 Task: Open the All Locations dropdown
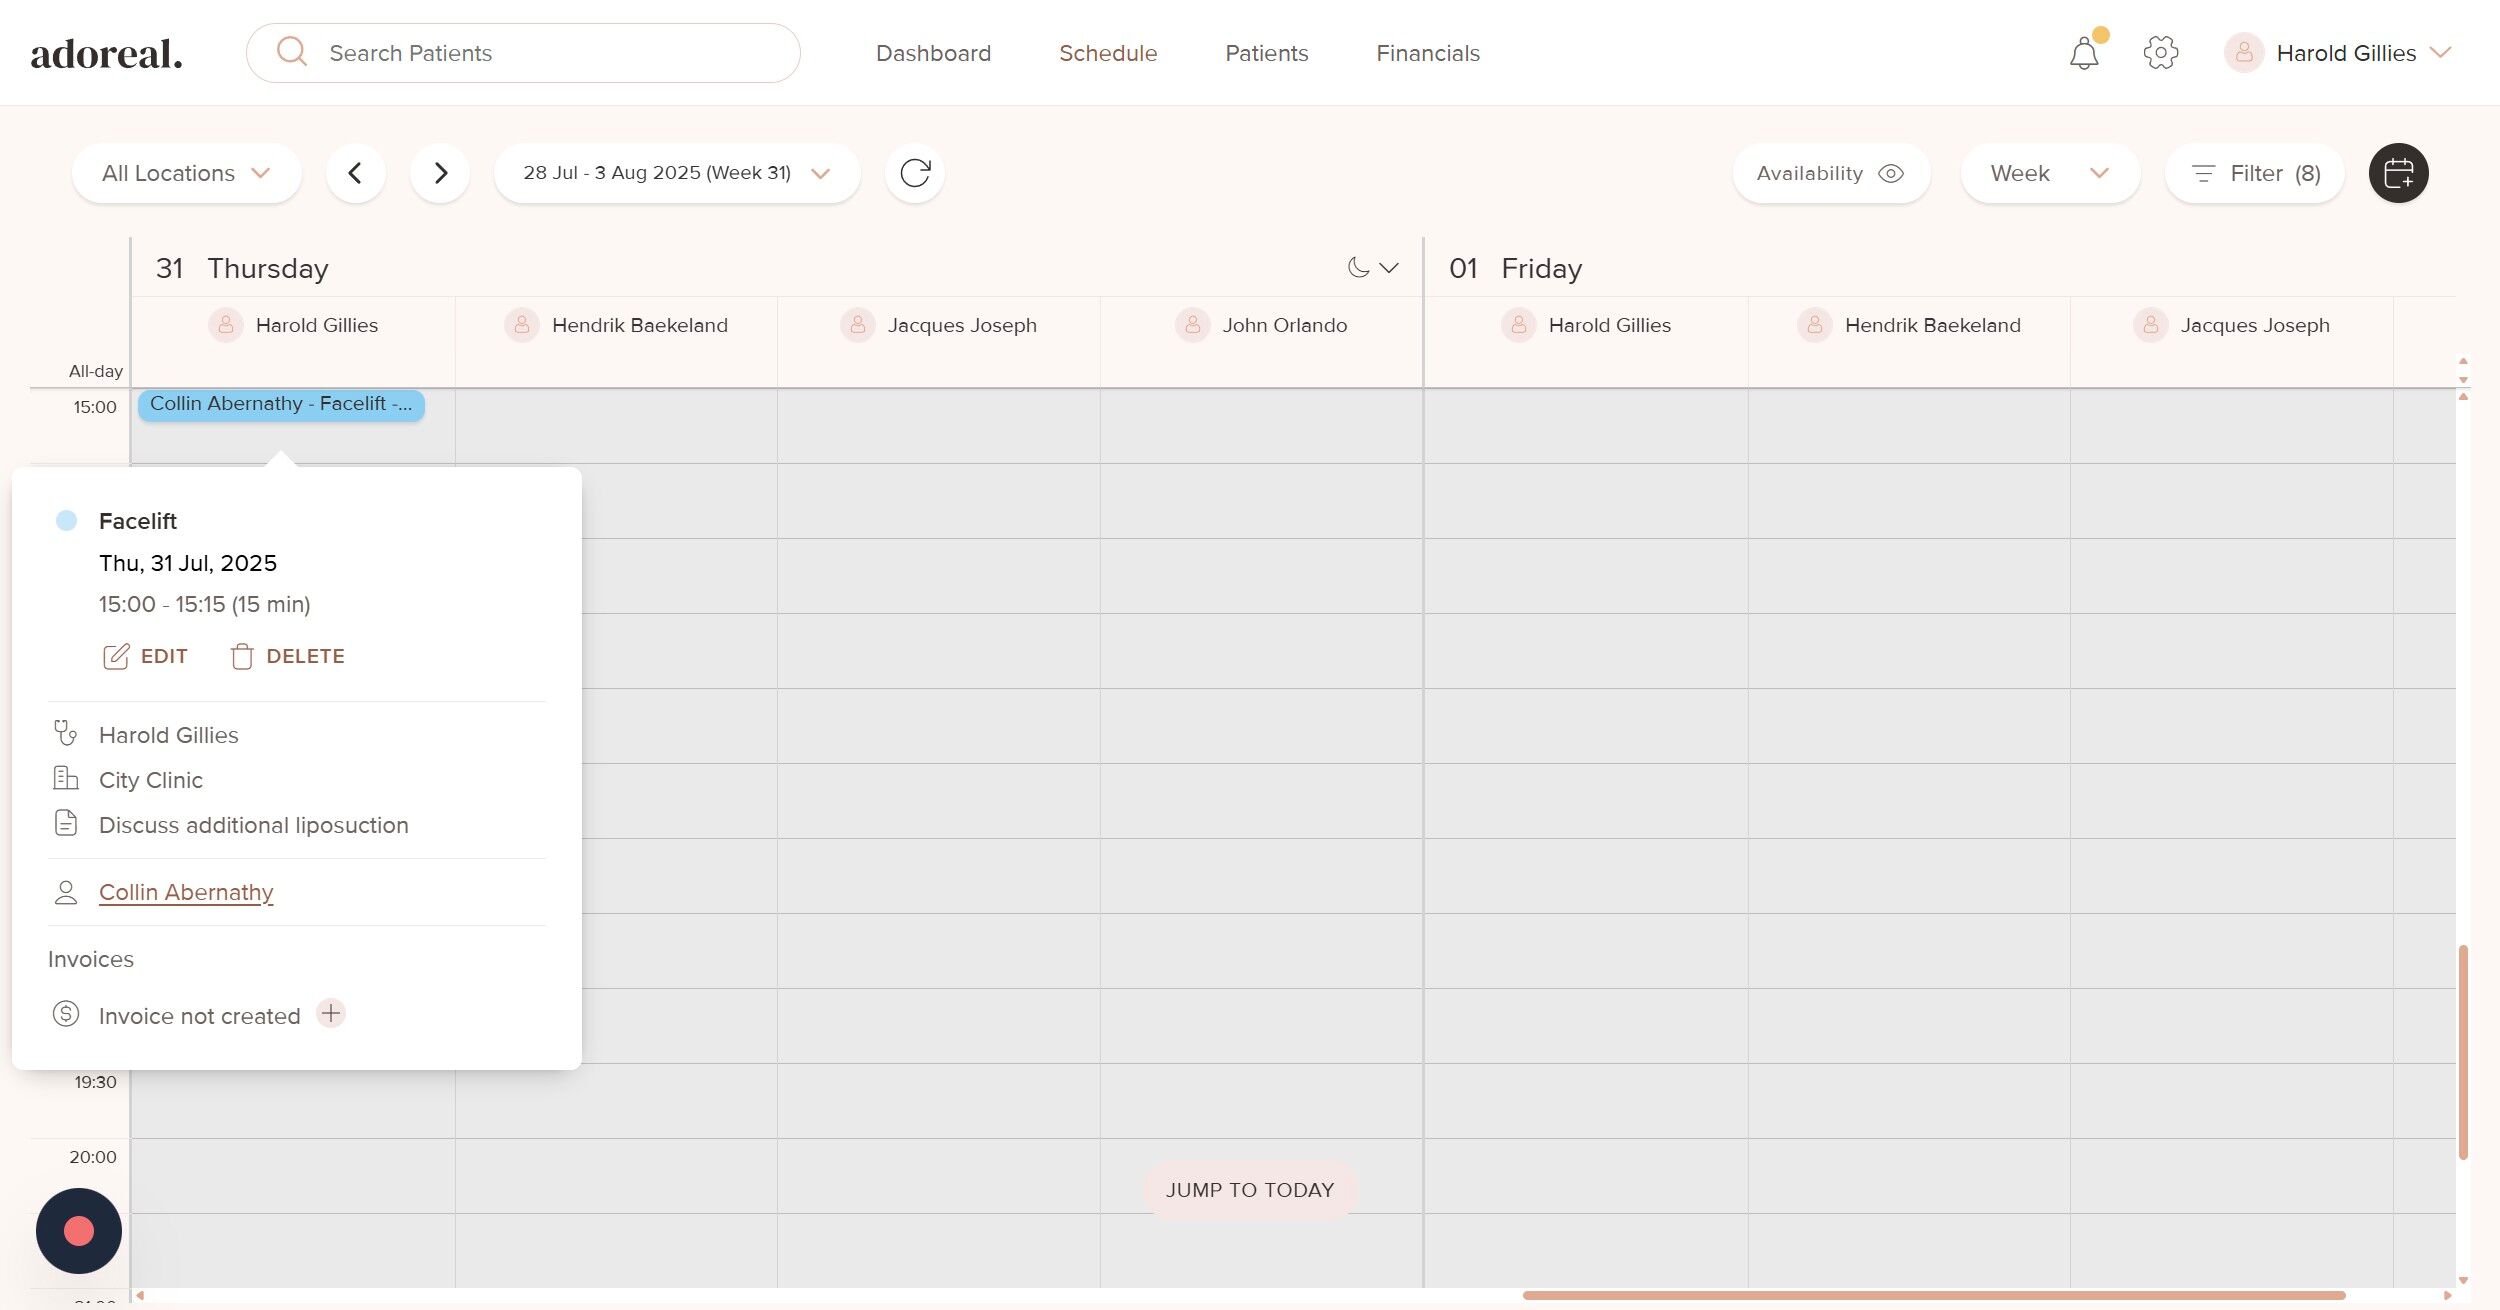coord(186,173)
